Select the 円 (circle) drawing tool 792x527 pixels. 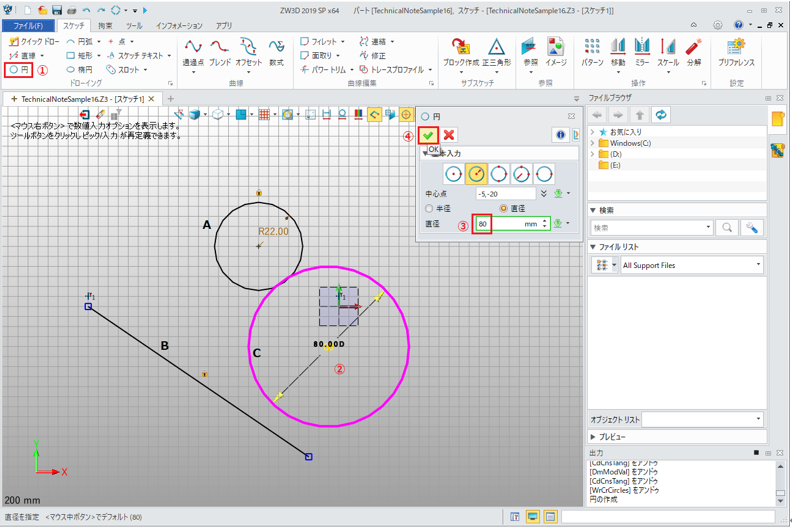pos(19,70)
